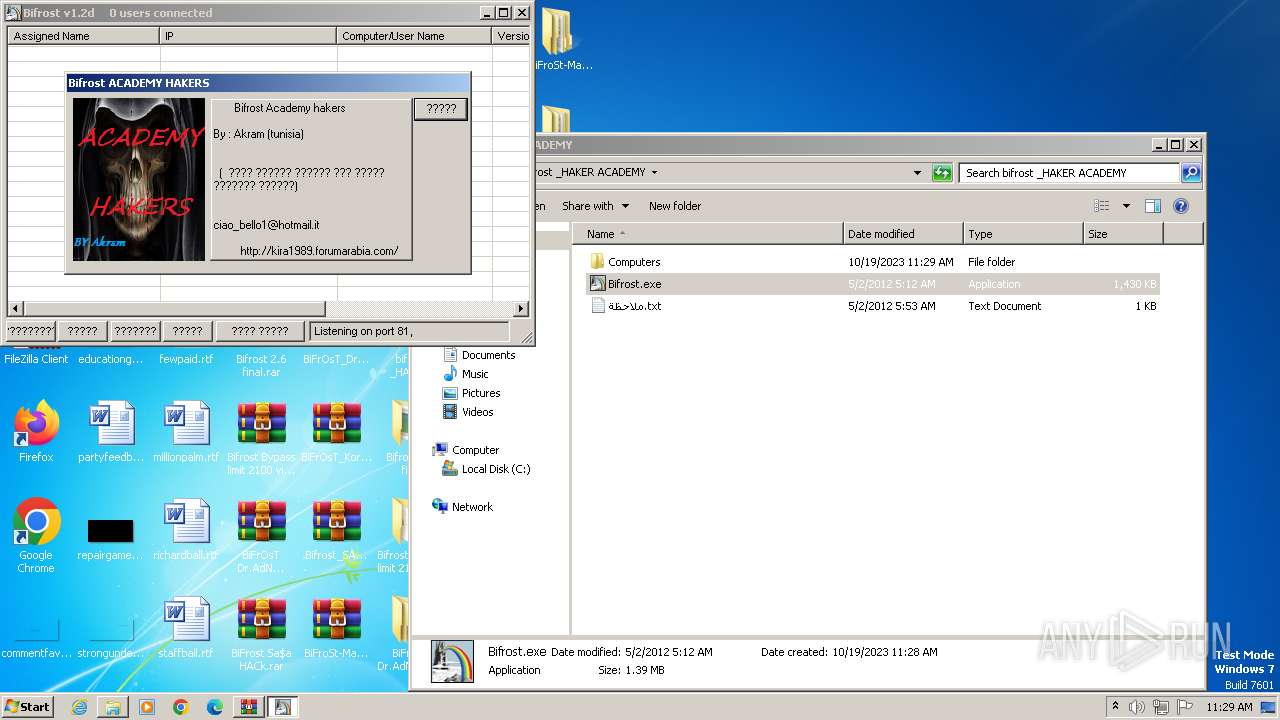Click Bifrost horizontal scrollbar right arrow
The width and height of the screenshot is (1280, 720).
[521, 309]
